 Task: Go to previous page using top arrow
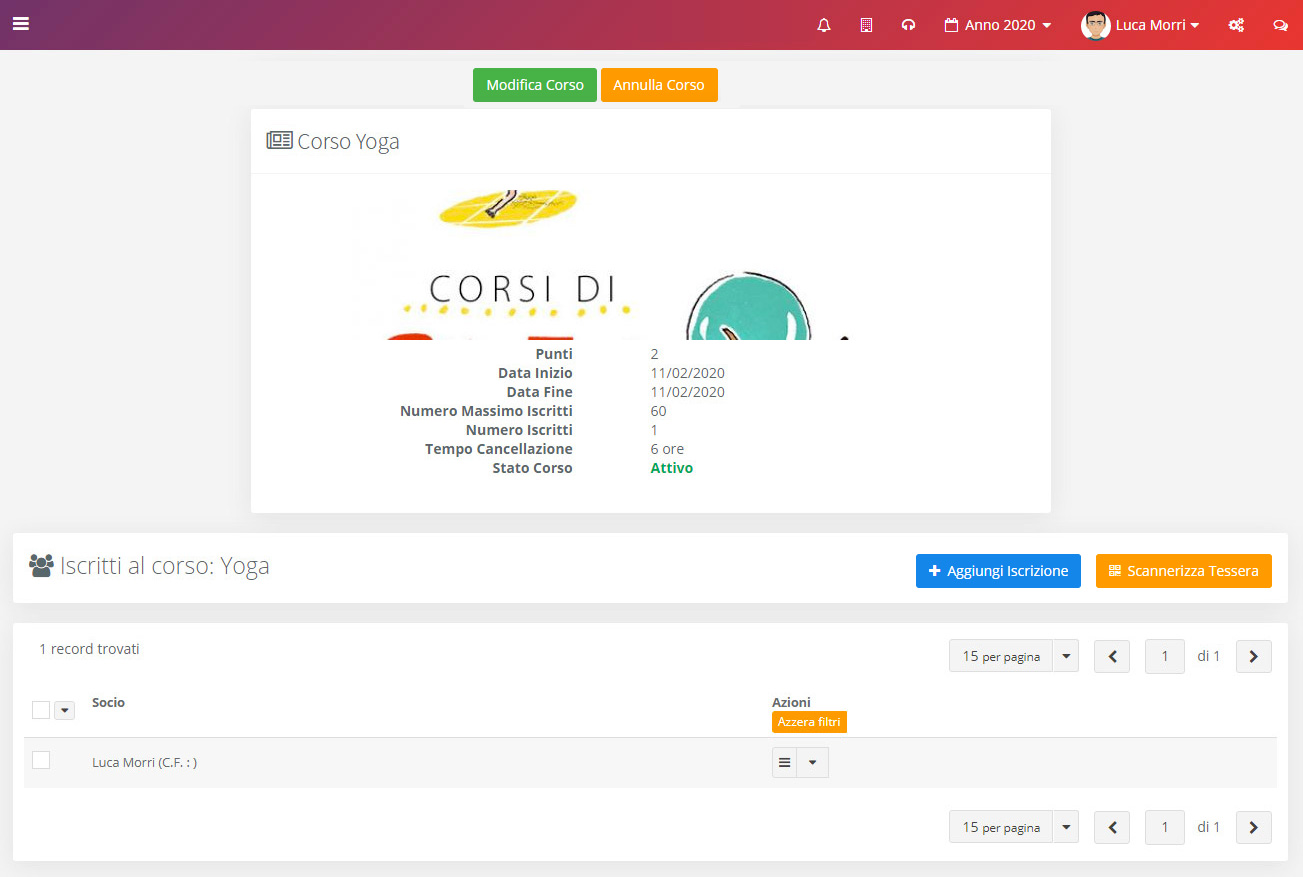(x=1112, y=656)
